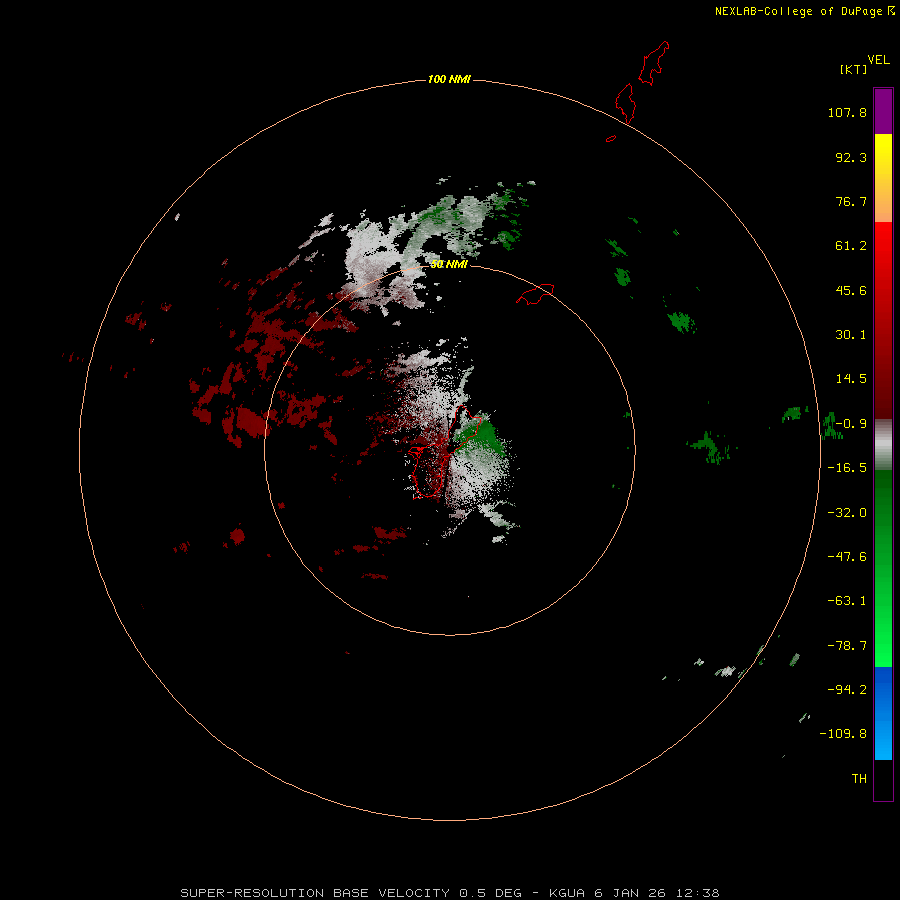Click the -0.9 value on velocity scale
900x900 pixels.
[x=851, y=424]
